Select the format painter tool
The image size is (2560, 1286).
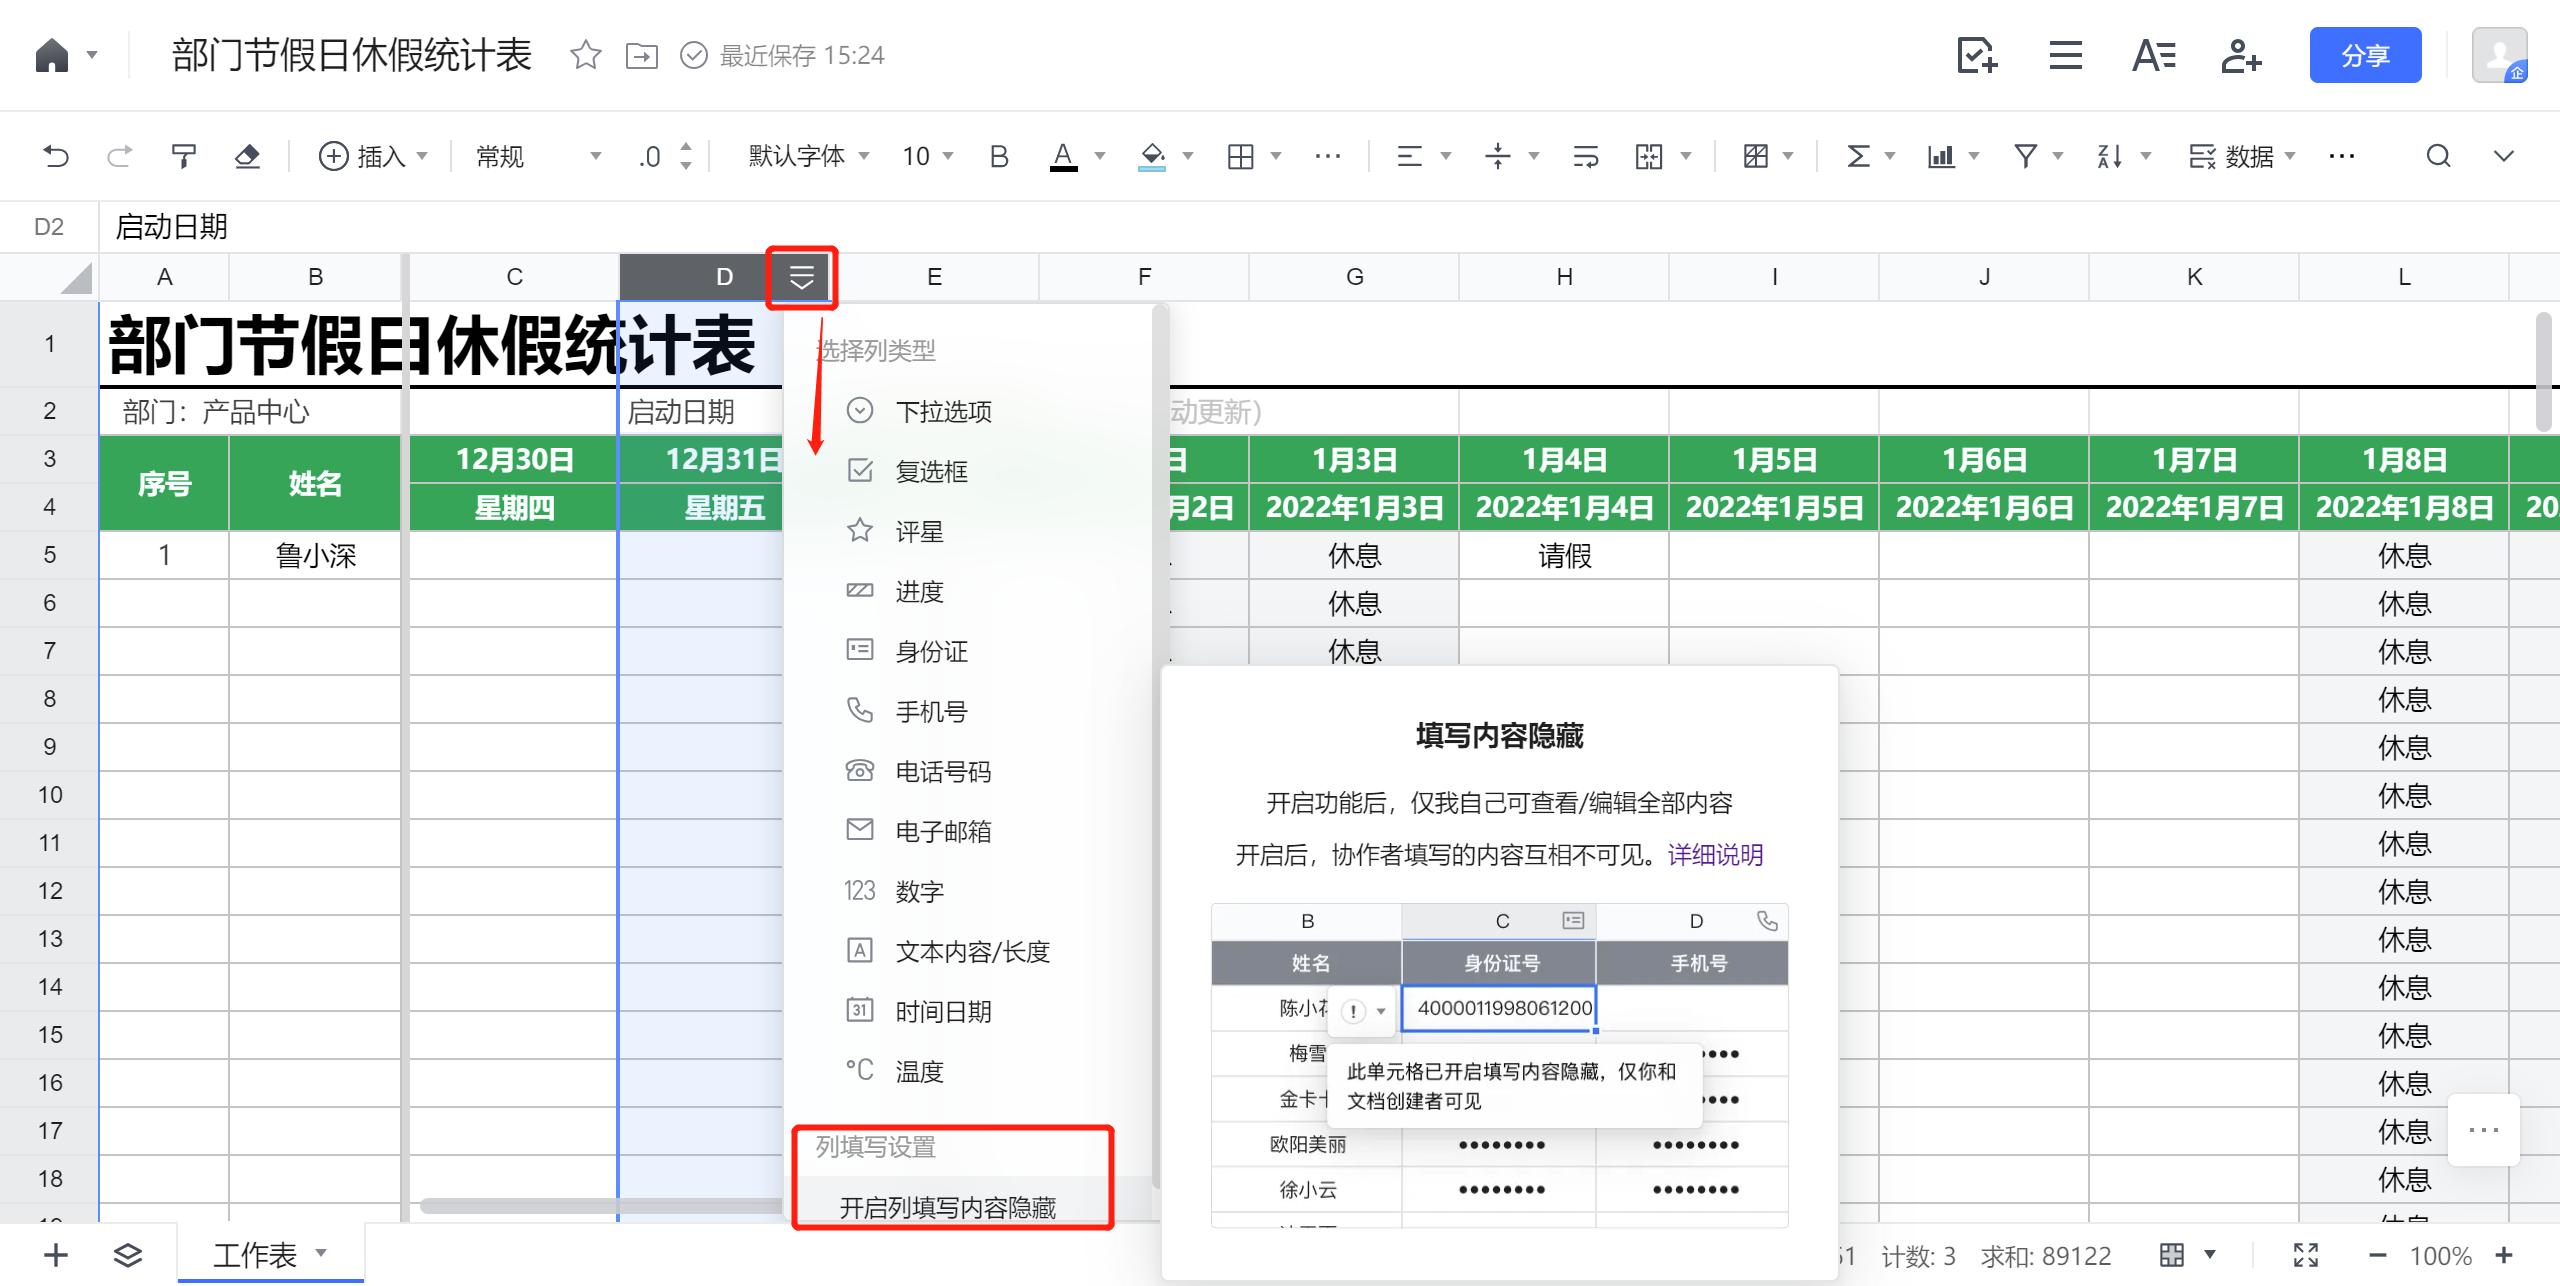coord(183,156)
